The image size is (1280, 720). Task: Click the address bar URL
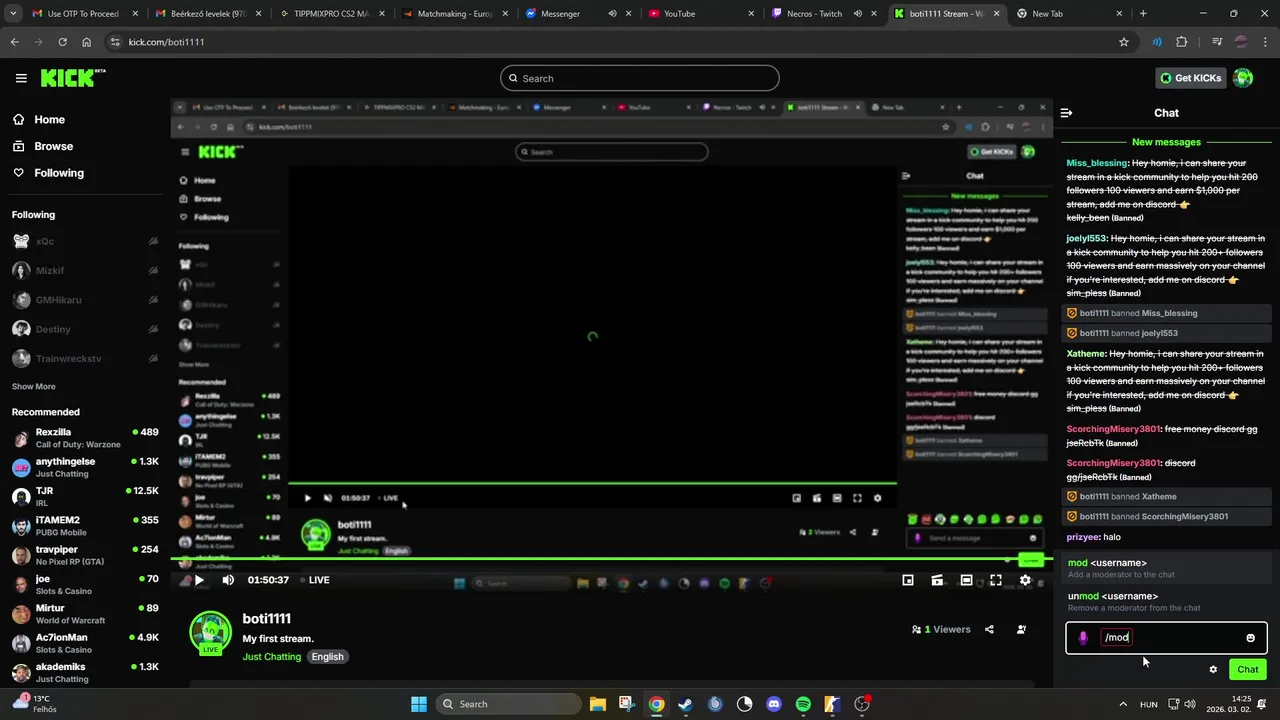(x=167, y=42)
